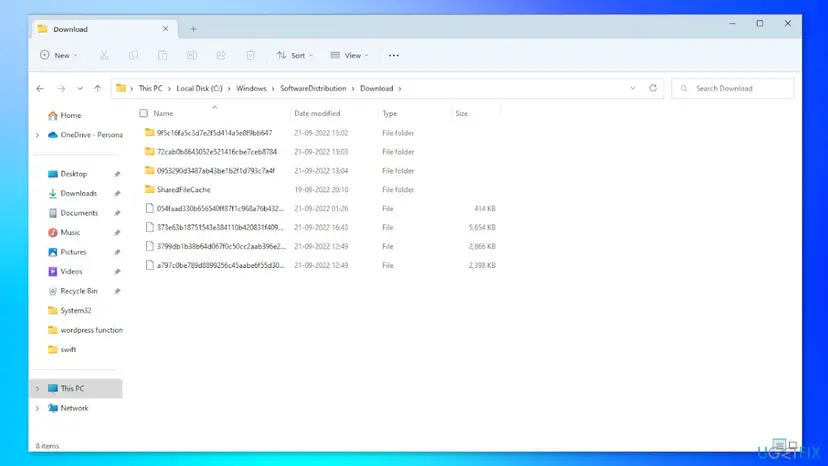Viewport: 828px width, 466px height.
Task: Select file starting with 3799db1b38b
Action: pyautogui.click(x=214, y=246)
